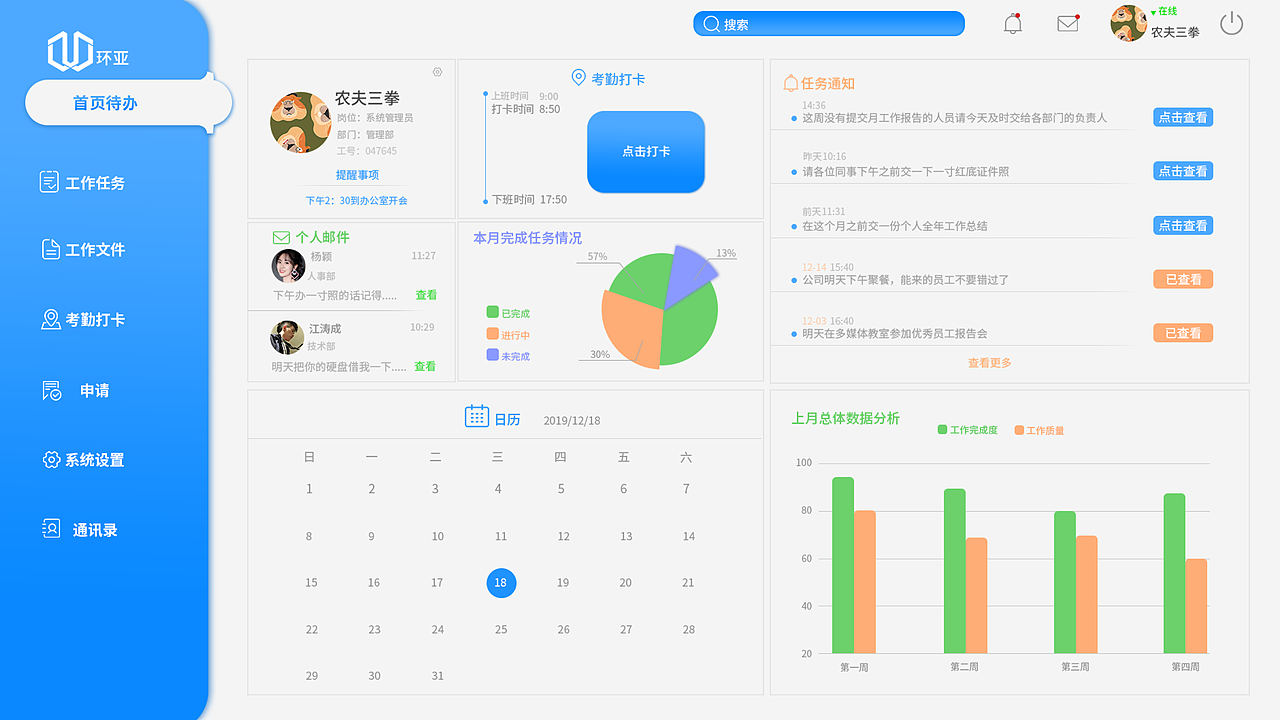Image resolution: width=1280 pixels, height=720 pixels.
Task: Click inside the 搜索 search field
Action: point(828,23)
